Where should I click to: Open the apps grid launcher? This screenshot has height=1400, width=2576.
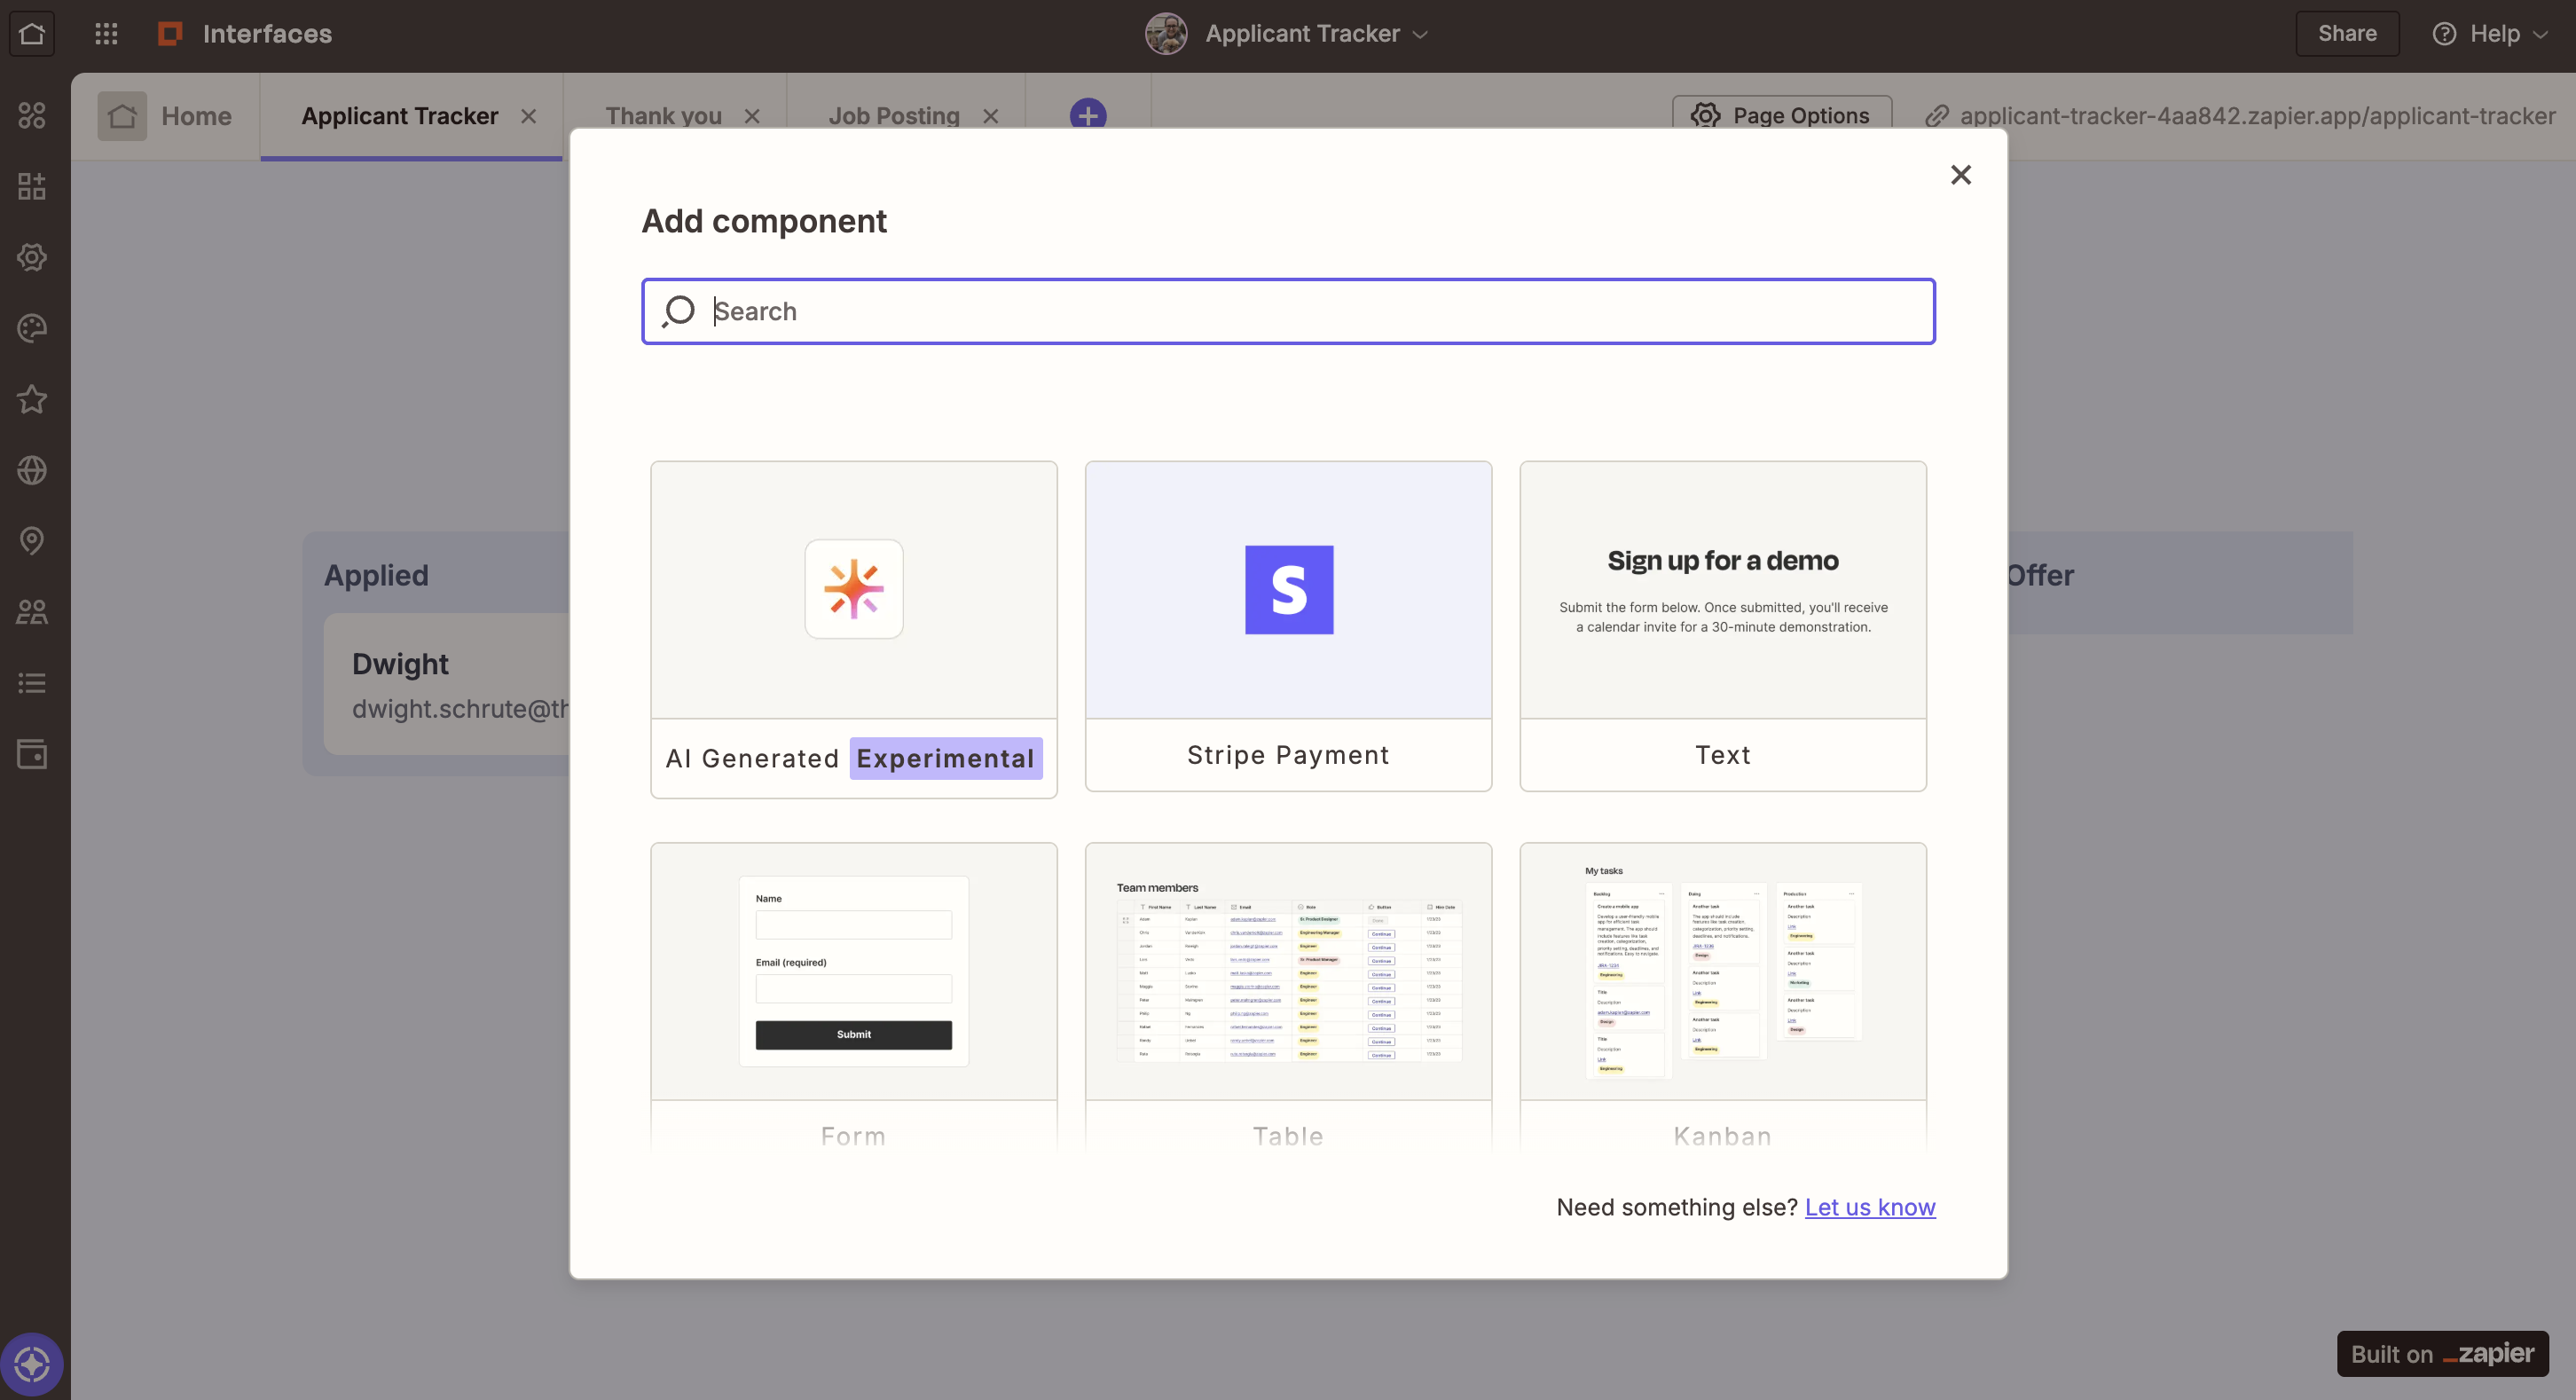click(x=106, y=34)
